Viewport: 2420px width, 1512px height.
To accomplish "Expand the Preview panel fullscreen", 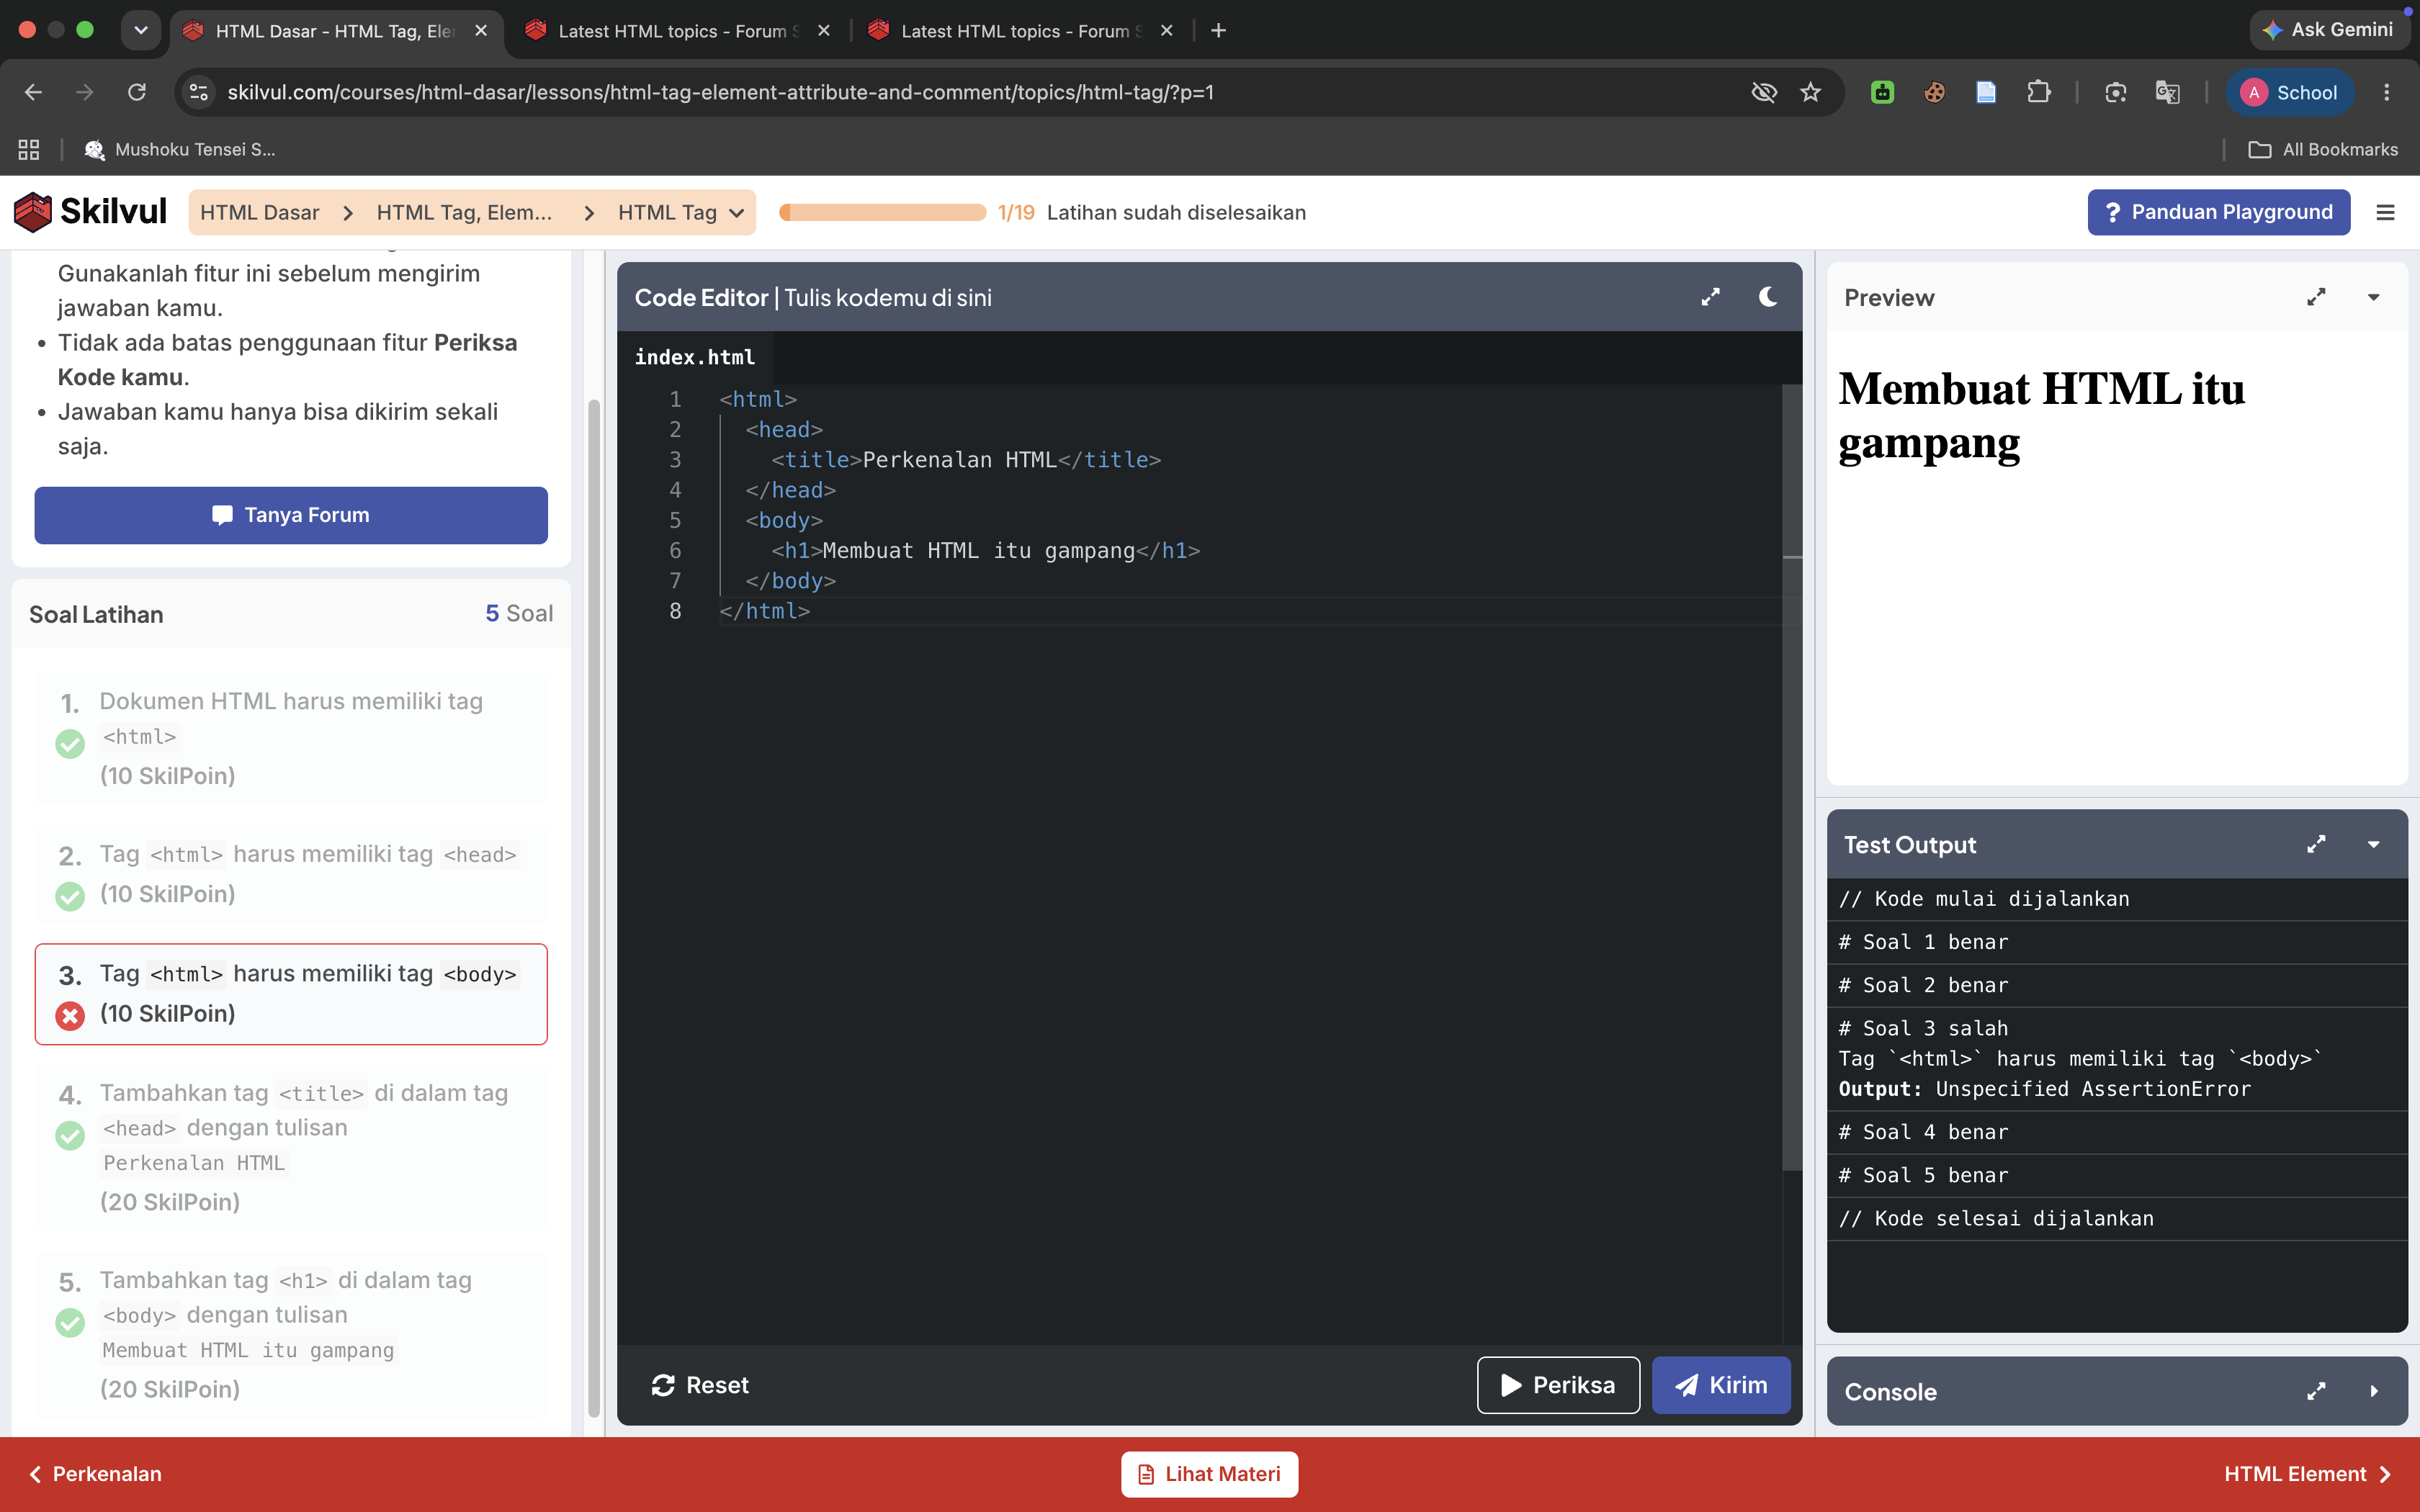I will coord(2316,297).
